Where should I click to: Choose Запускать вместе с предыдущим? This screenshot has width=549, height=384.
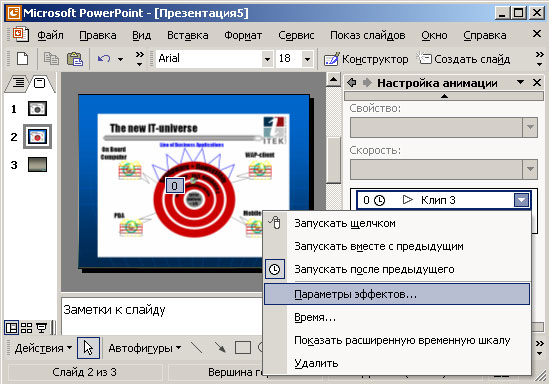coord(397,246)
